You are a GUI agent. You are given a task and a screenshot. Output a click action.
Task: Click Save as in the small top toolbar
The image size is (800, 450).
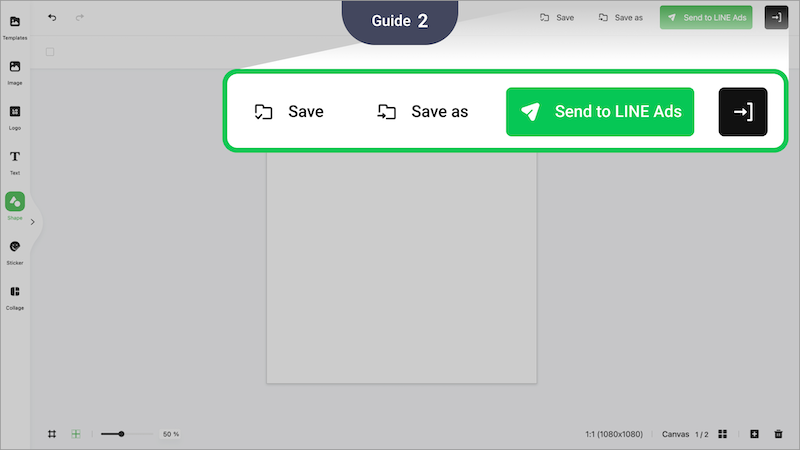point(620,18)
